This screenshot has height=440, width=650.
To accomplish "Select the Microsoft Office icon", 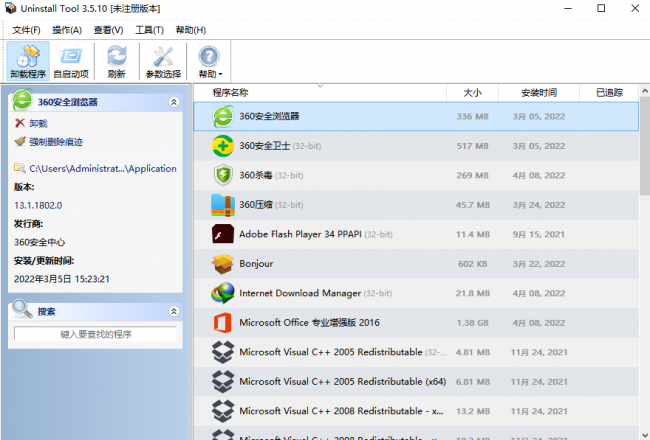I will [223, 323].
